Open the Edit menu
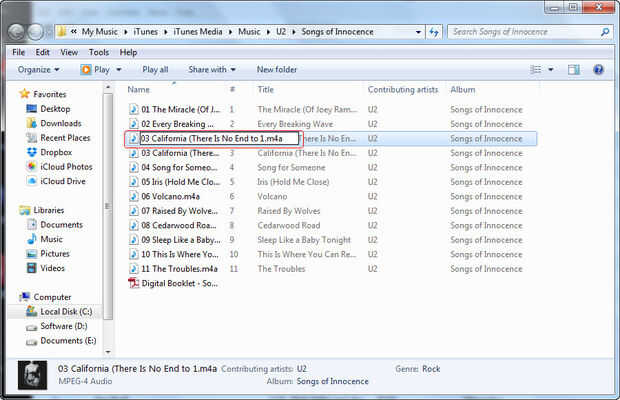 42,52
